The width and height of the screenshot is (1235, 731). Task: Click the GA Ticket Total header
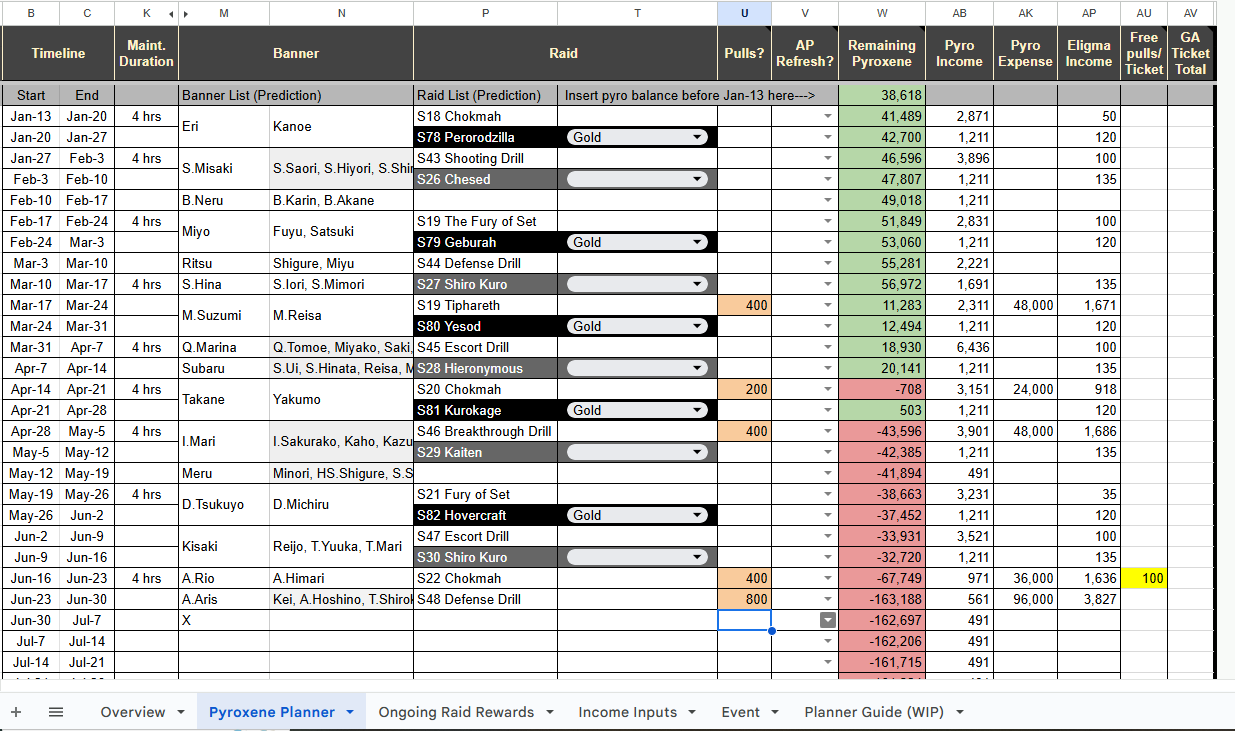(1190, 53)
